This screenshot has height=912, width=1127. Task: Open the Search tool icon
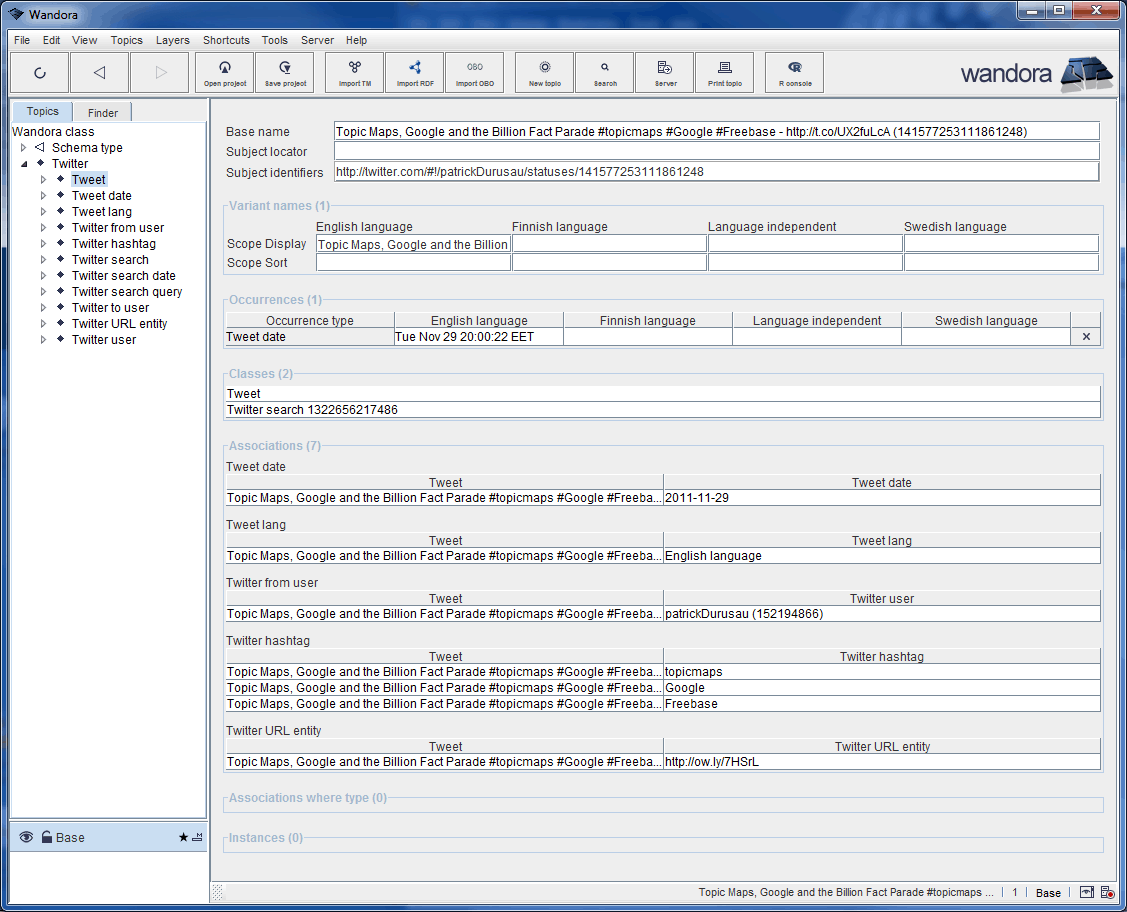click(604, 72)
